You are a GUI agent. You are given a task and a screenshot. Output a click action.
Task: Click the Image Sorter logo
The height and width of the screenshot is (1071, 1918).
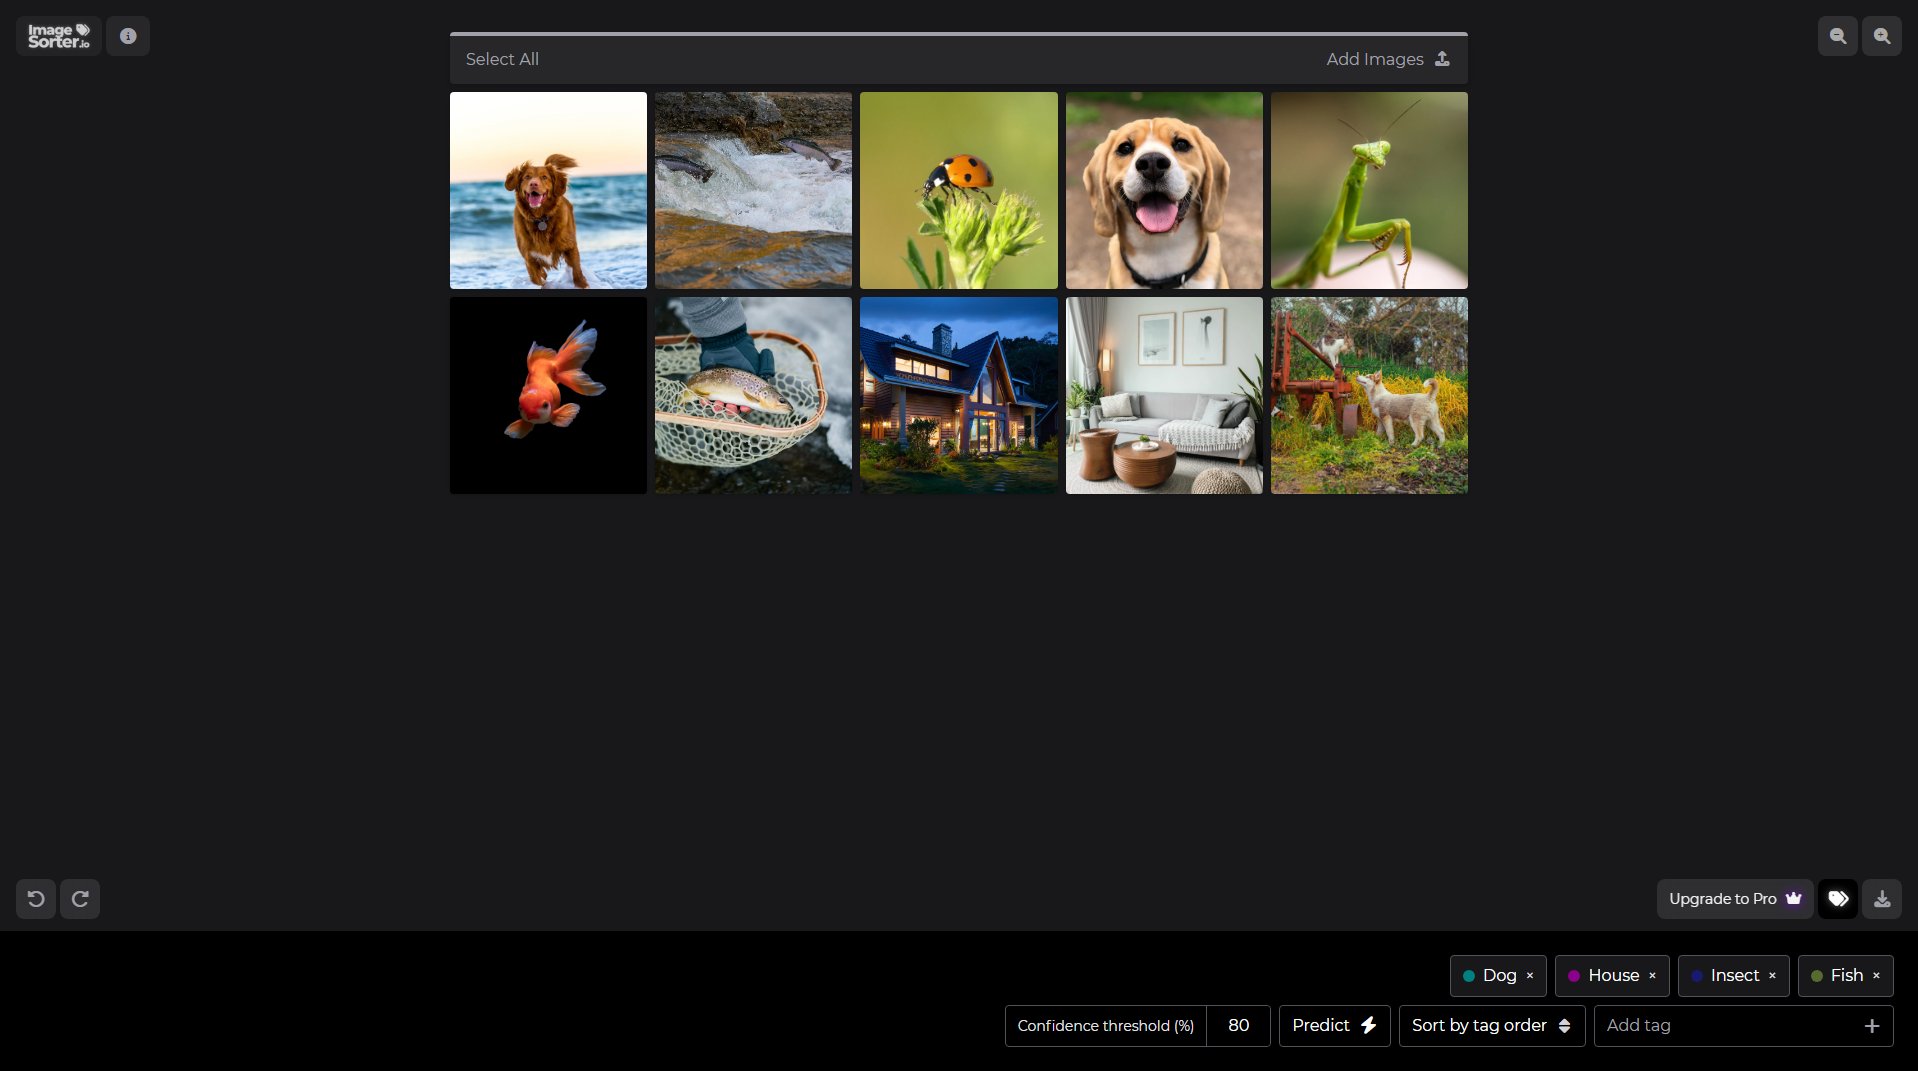[x=57, y=35]
